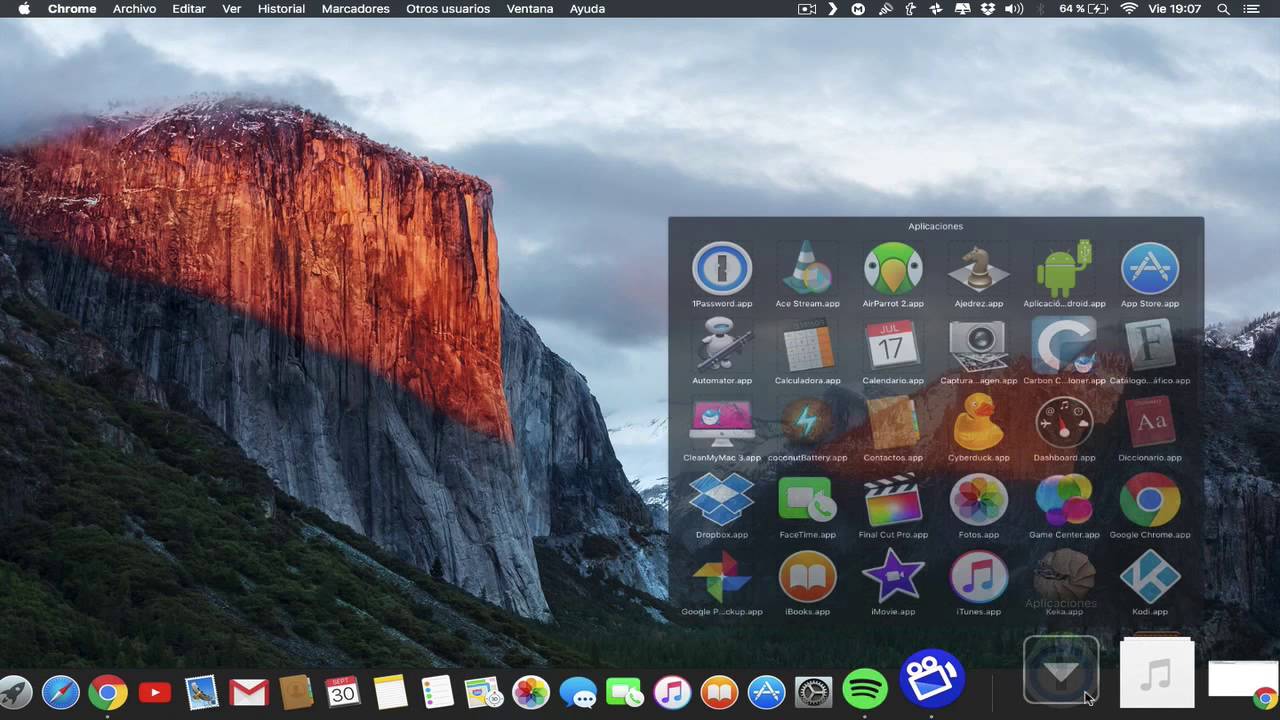Launch Google Chrome.app from the stack grid

(x=1150, y=499)
